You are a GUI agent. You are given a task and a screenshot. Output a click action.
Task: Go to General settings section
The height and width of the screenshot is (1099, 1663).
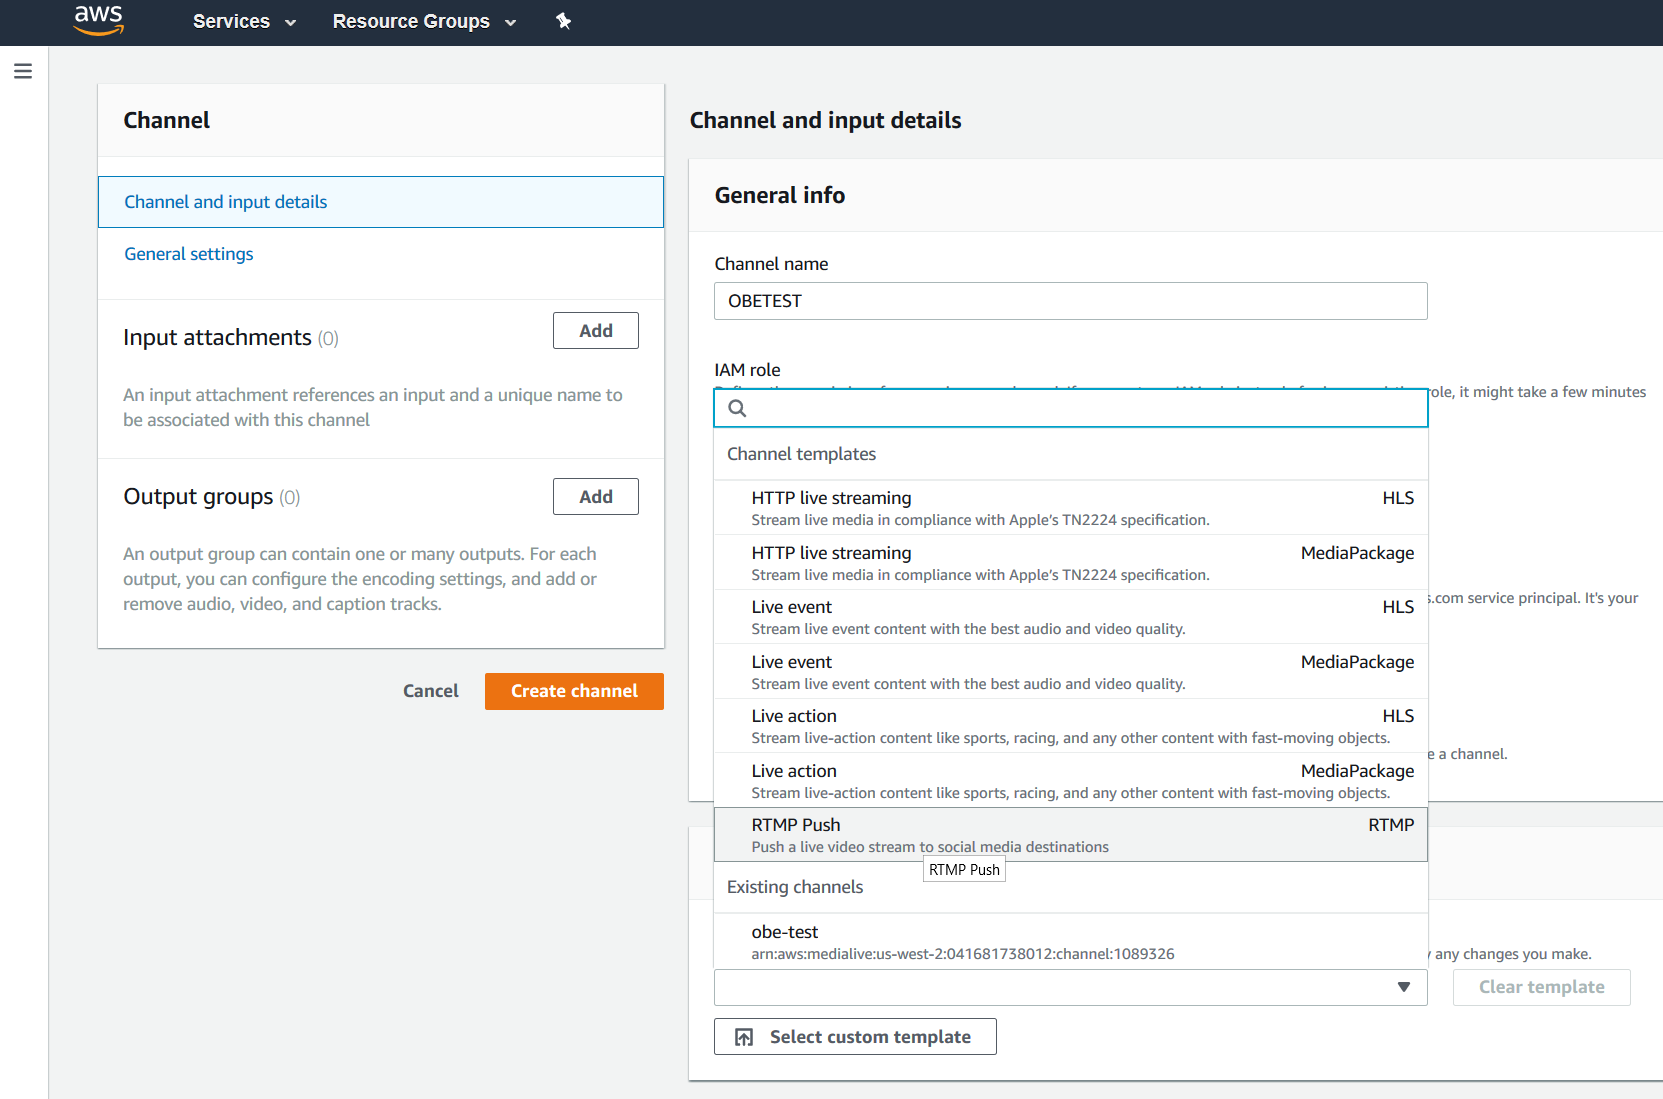coord(189,254)
